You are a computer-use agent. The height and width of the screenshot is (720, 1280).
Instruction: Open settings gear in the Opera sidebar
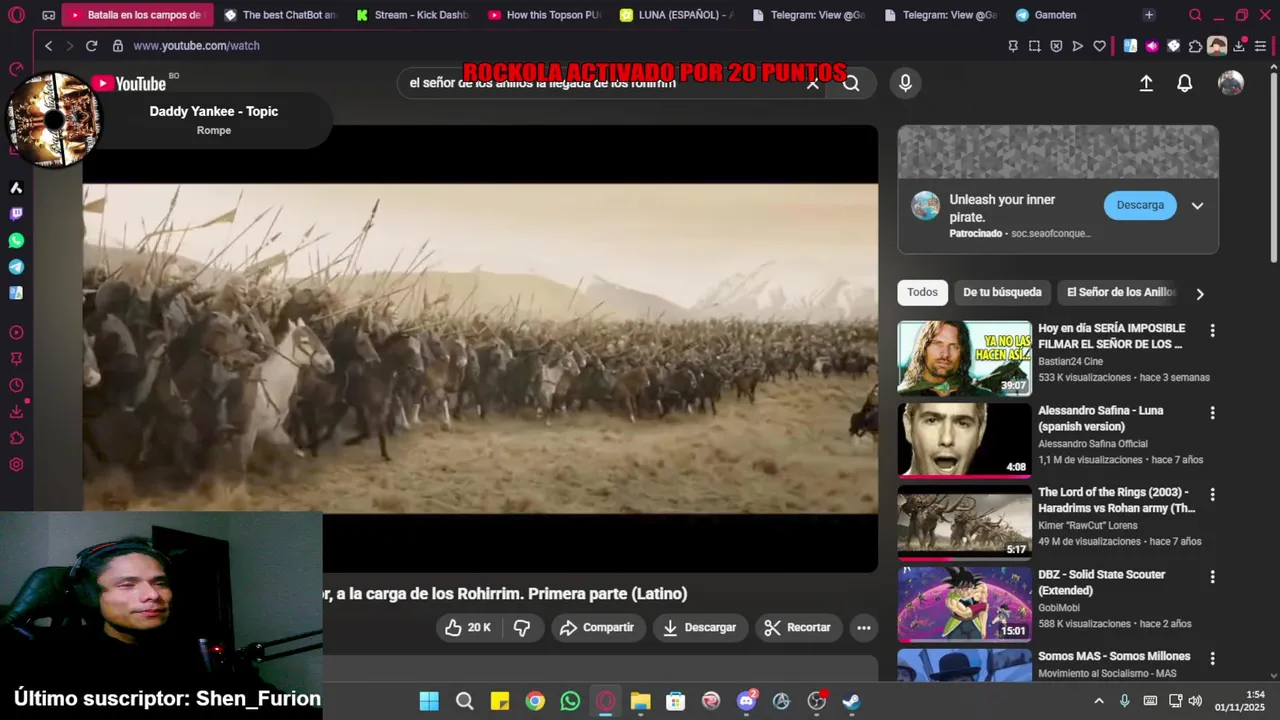pyautogui.click(x=16, y=465)
